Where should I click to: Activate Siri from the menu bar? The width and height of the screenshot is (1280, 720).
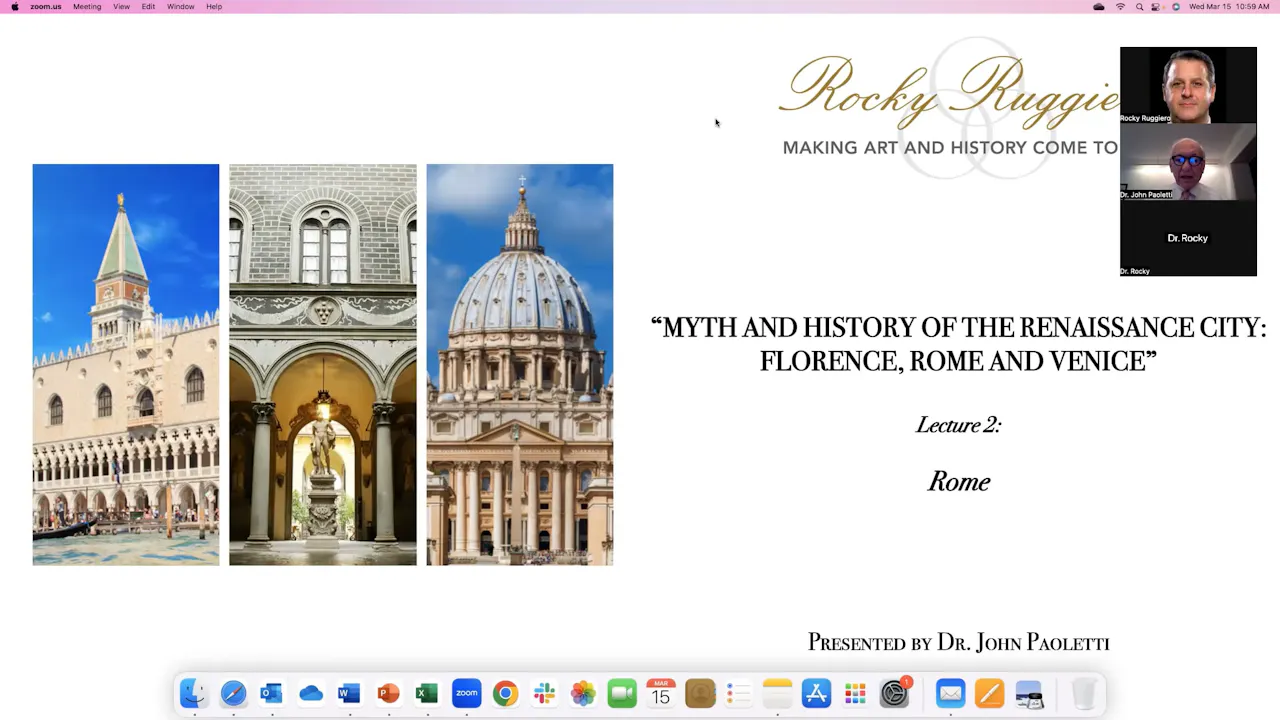pos(1176,7)
